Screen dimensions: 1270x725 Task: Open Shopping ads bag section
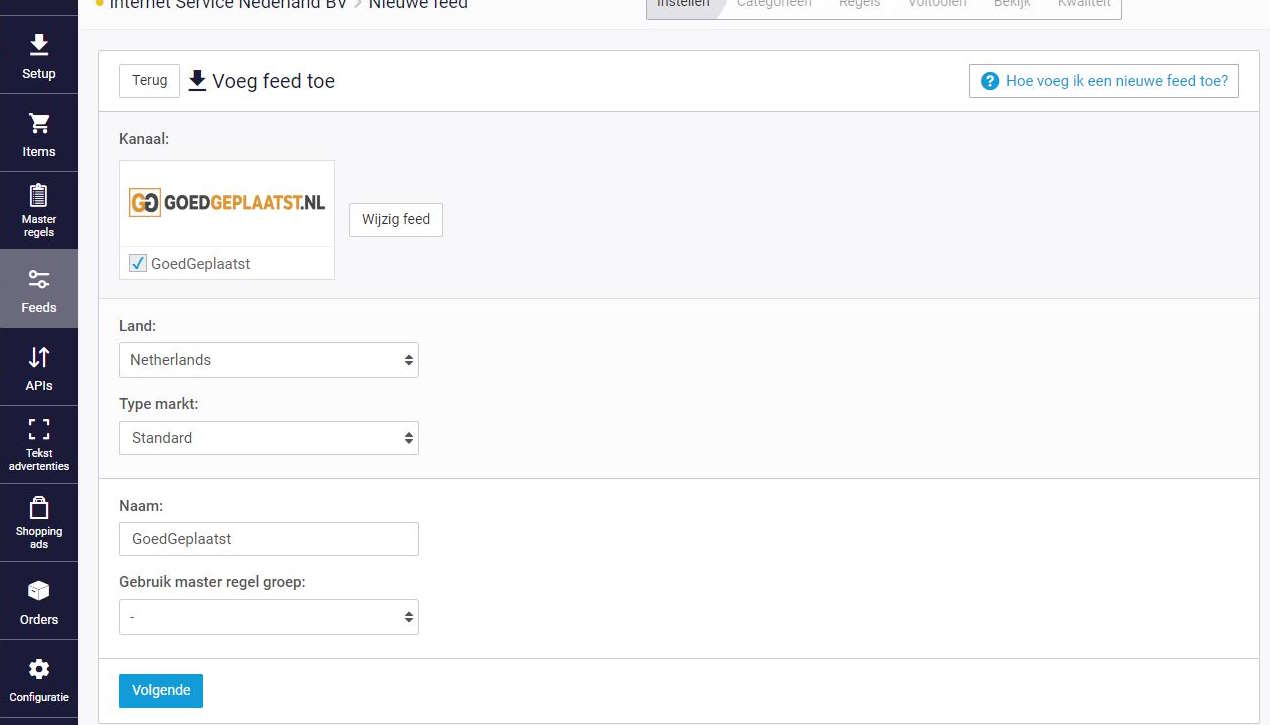[39, 523]
